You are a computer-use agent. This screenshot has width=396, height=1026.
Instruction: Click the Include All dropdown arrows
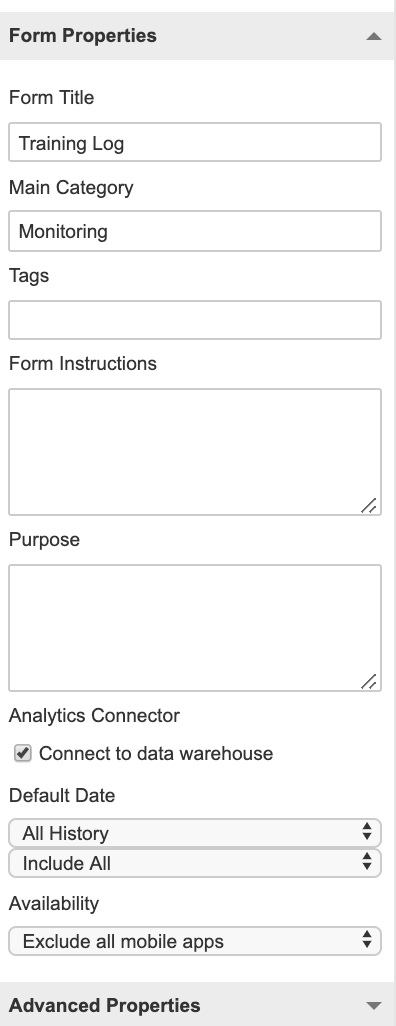pyautogui.click(x=367, y=863)
